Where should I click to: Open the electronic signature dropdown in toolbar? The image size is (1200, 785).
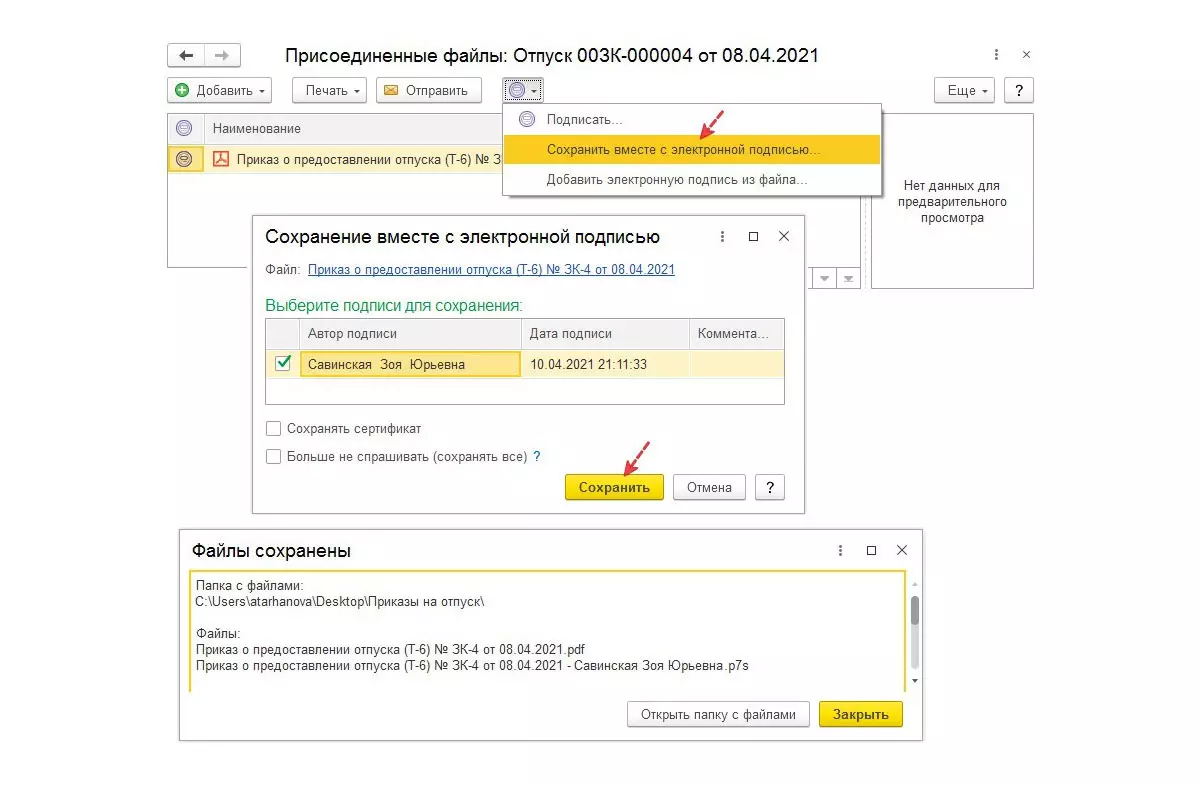pyautogui.click(x=523, y=90)
